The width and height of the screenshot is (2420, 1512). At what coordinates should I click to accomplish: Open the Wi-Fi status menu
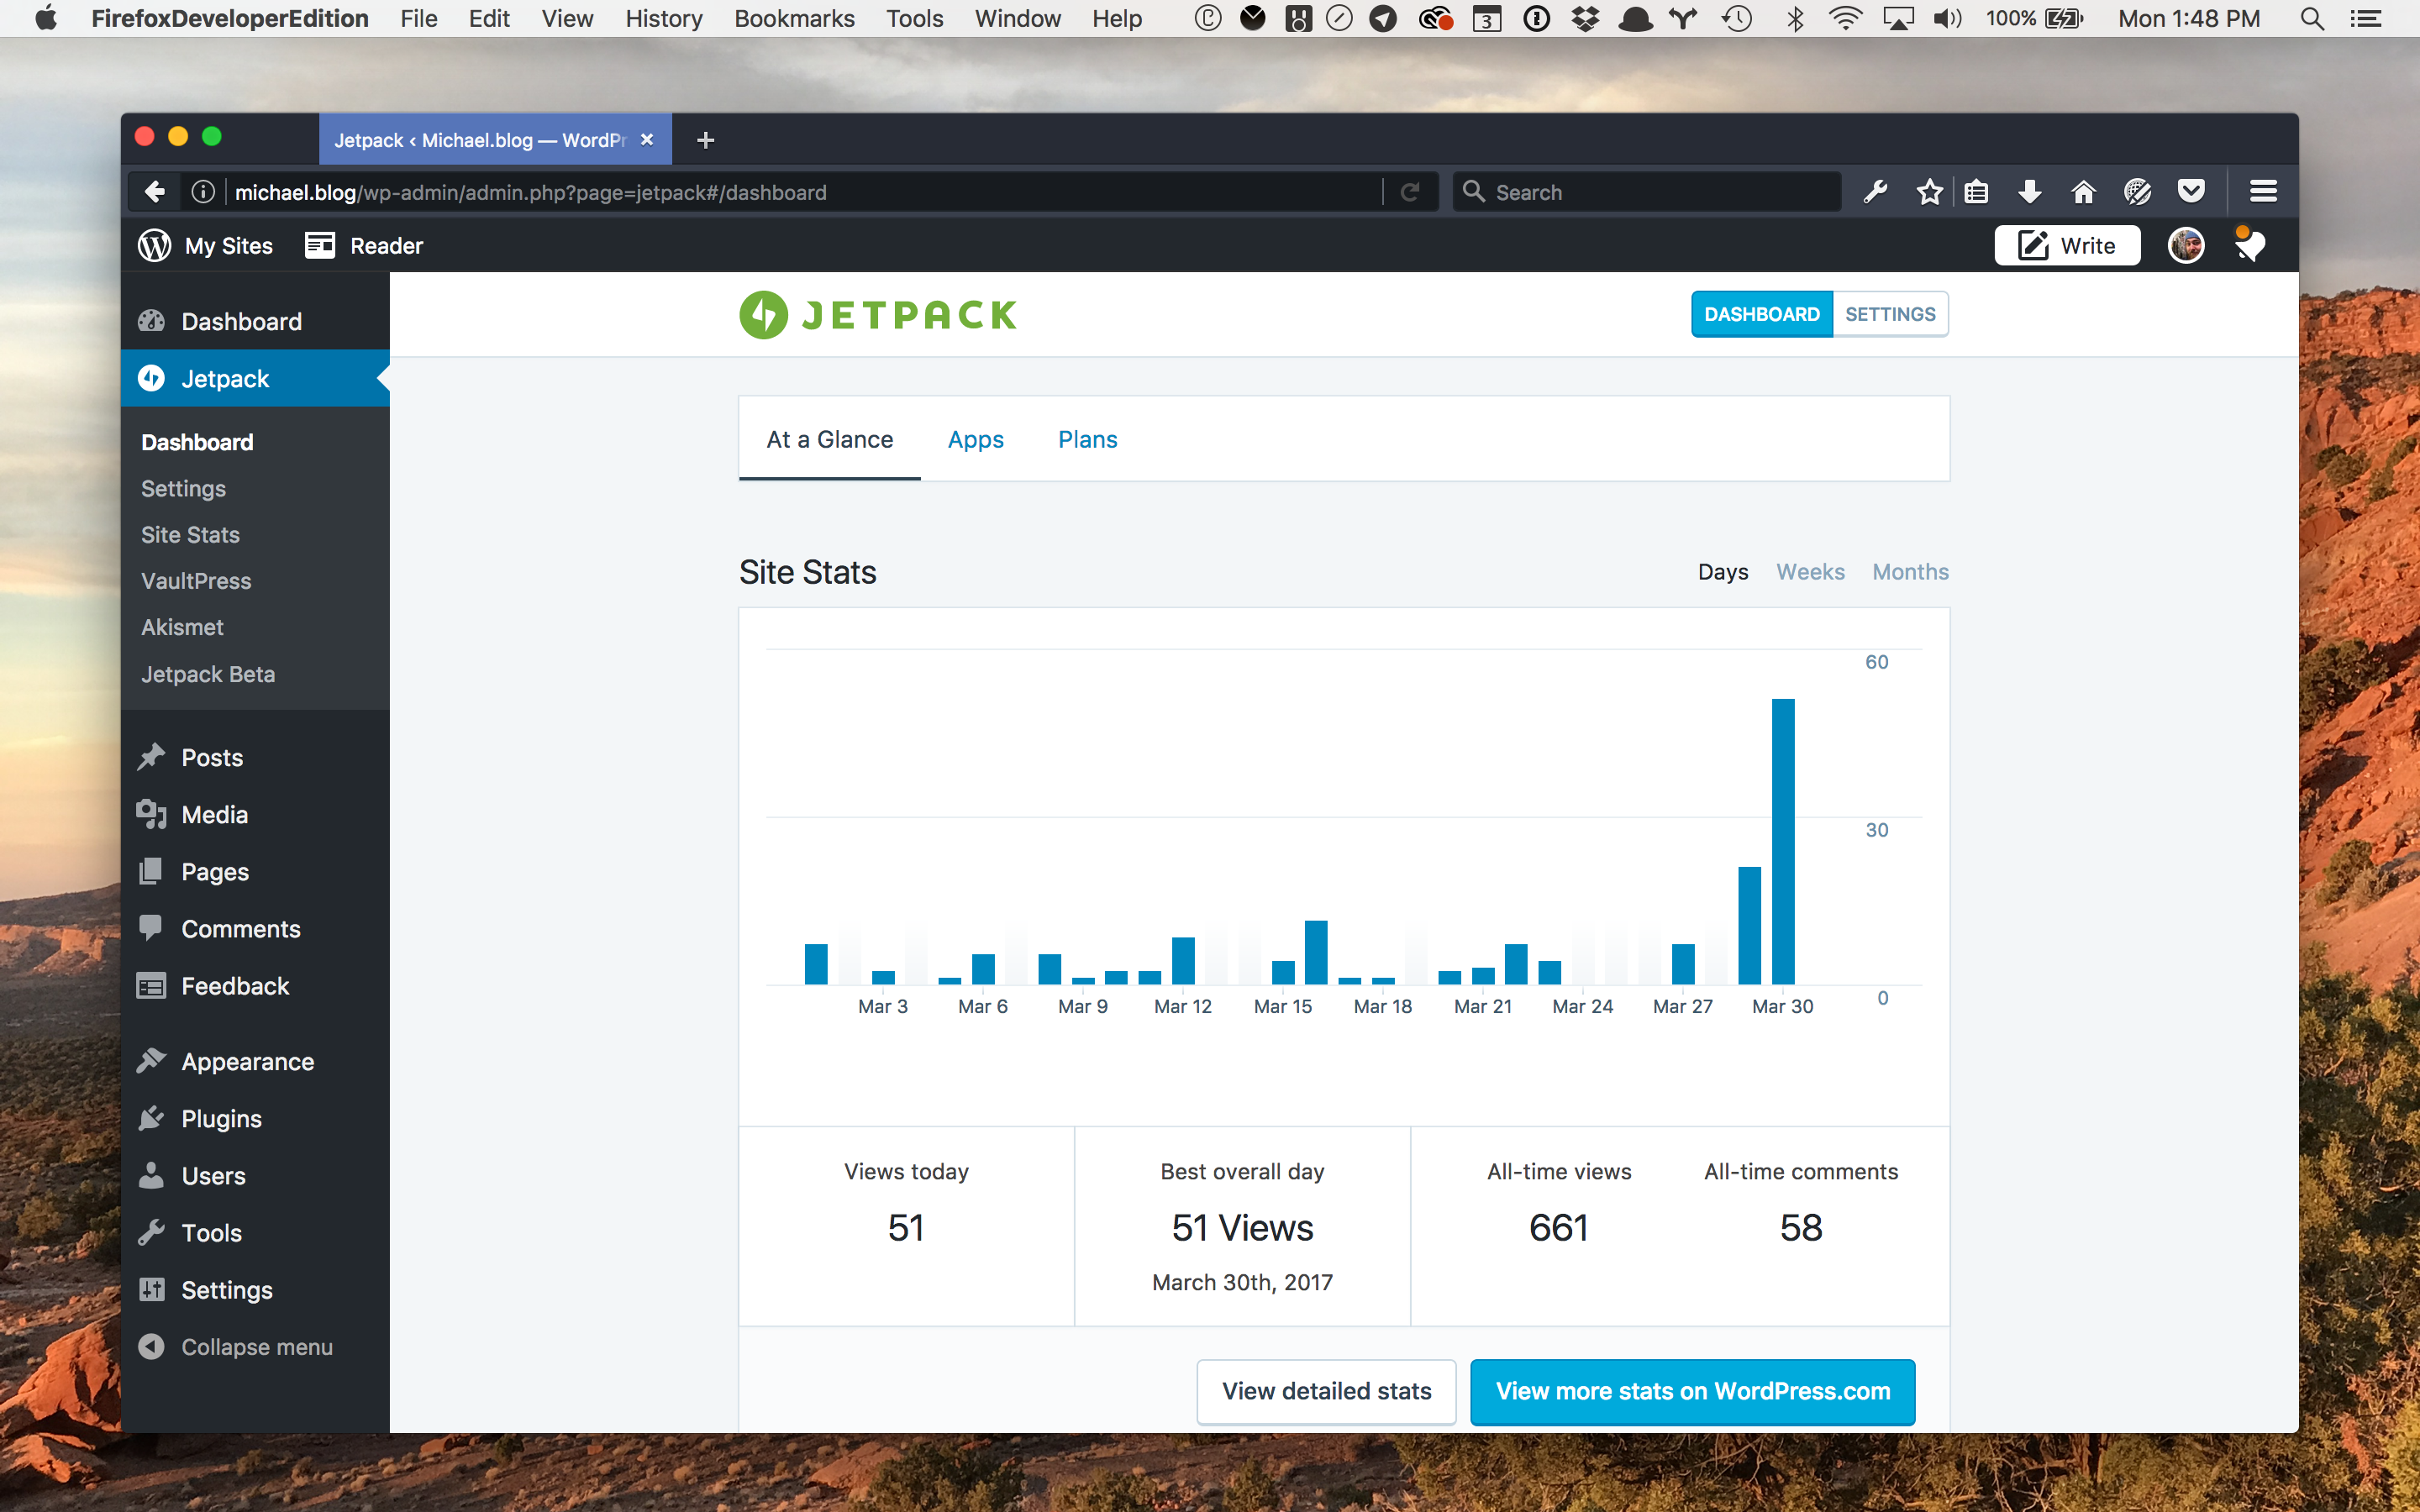click(1845, 18)
